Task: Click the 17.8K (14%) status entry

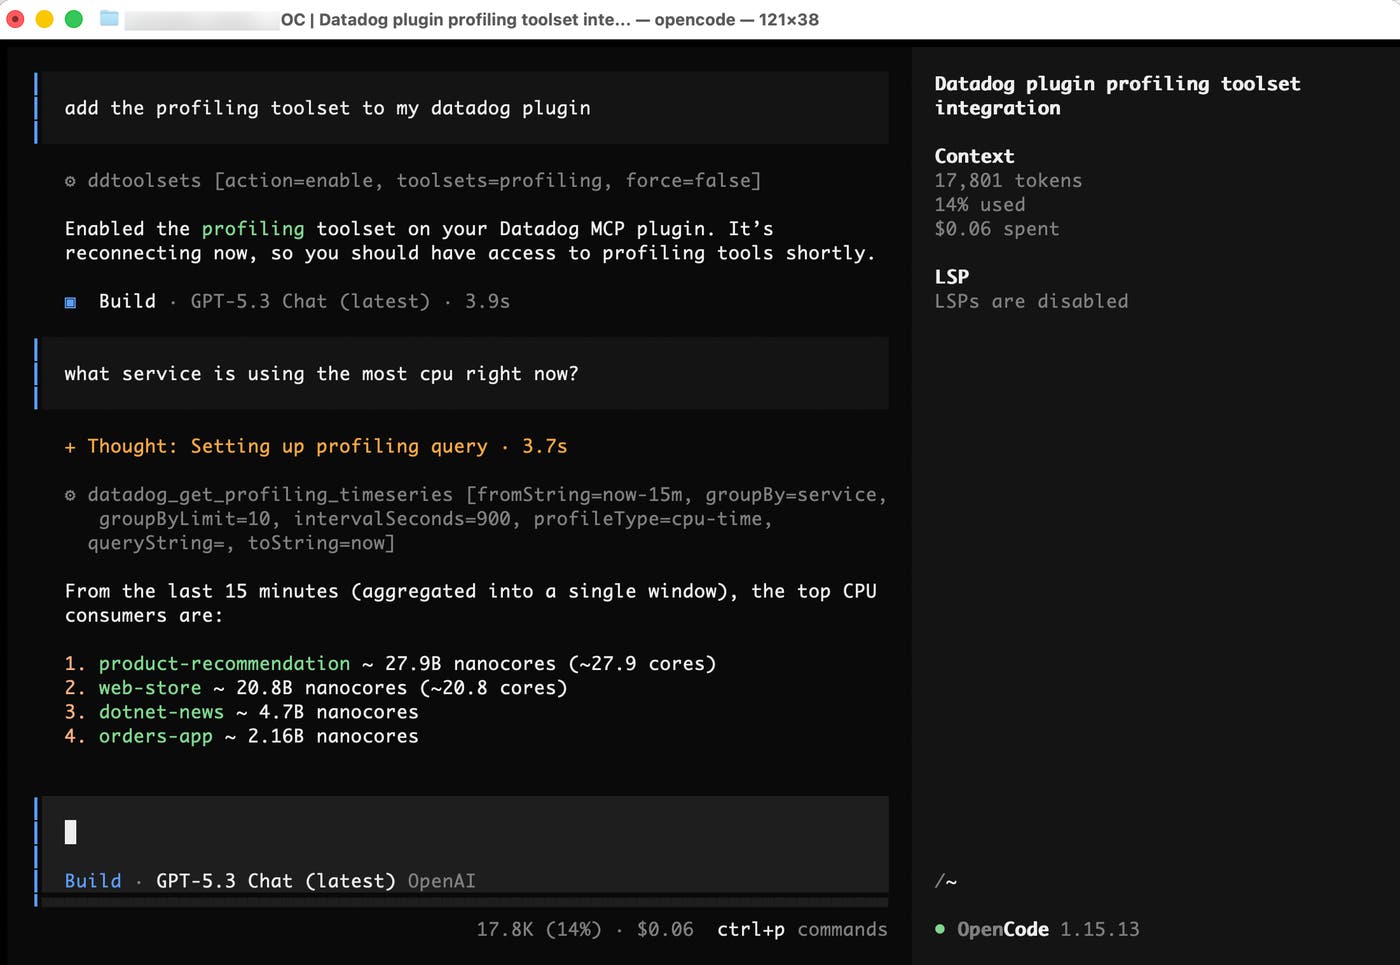Action: point(539,929)
